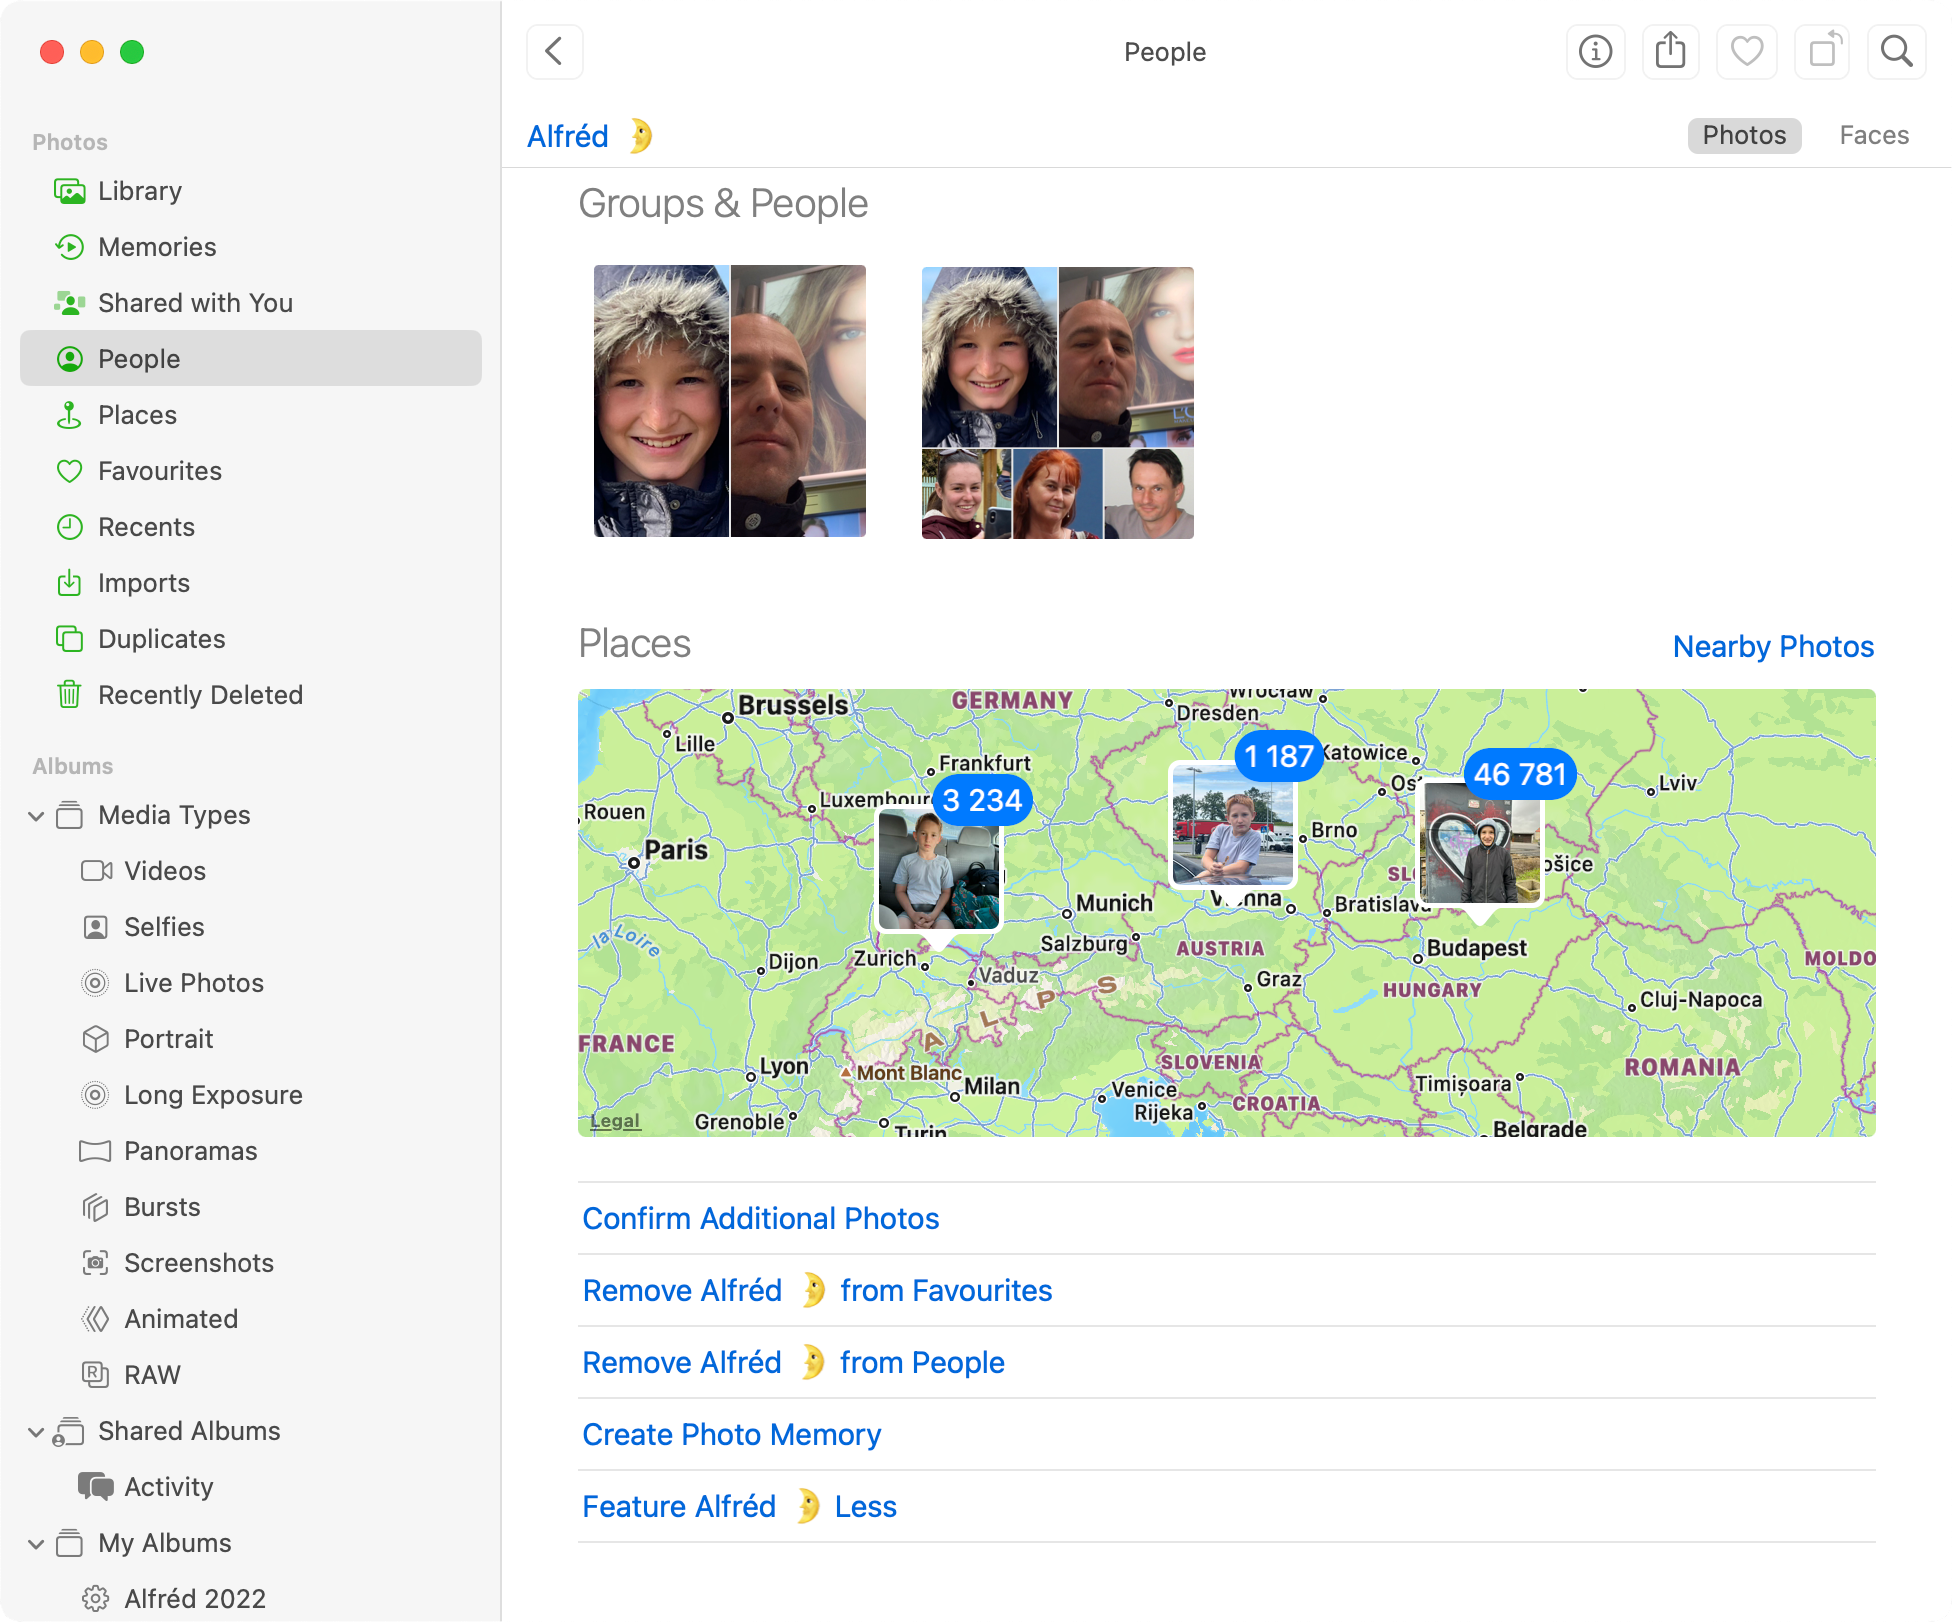This screenshot has width=1952, height=1622.
Task: Open search with magnifier icon
Action: click(1896, 51)
